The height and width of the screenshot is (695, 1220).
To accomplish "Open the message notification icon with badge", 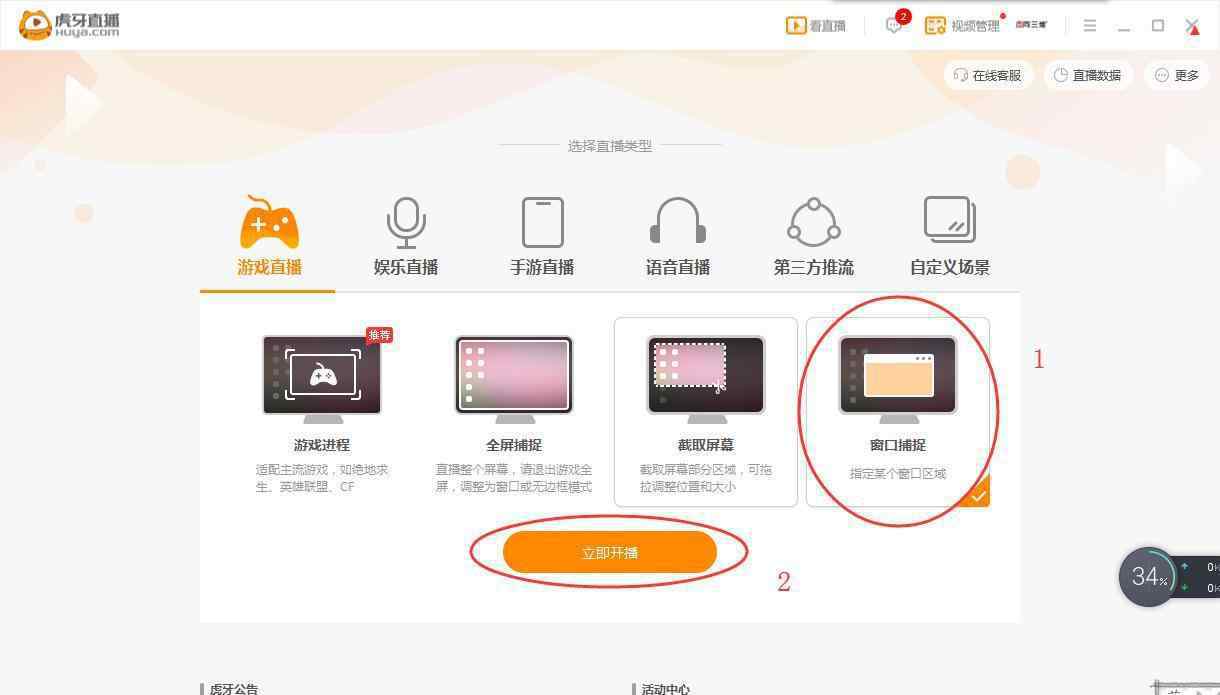I will pos(896,24).
